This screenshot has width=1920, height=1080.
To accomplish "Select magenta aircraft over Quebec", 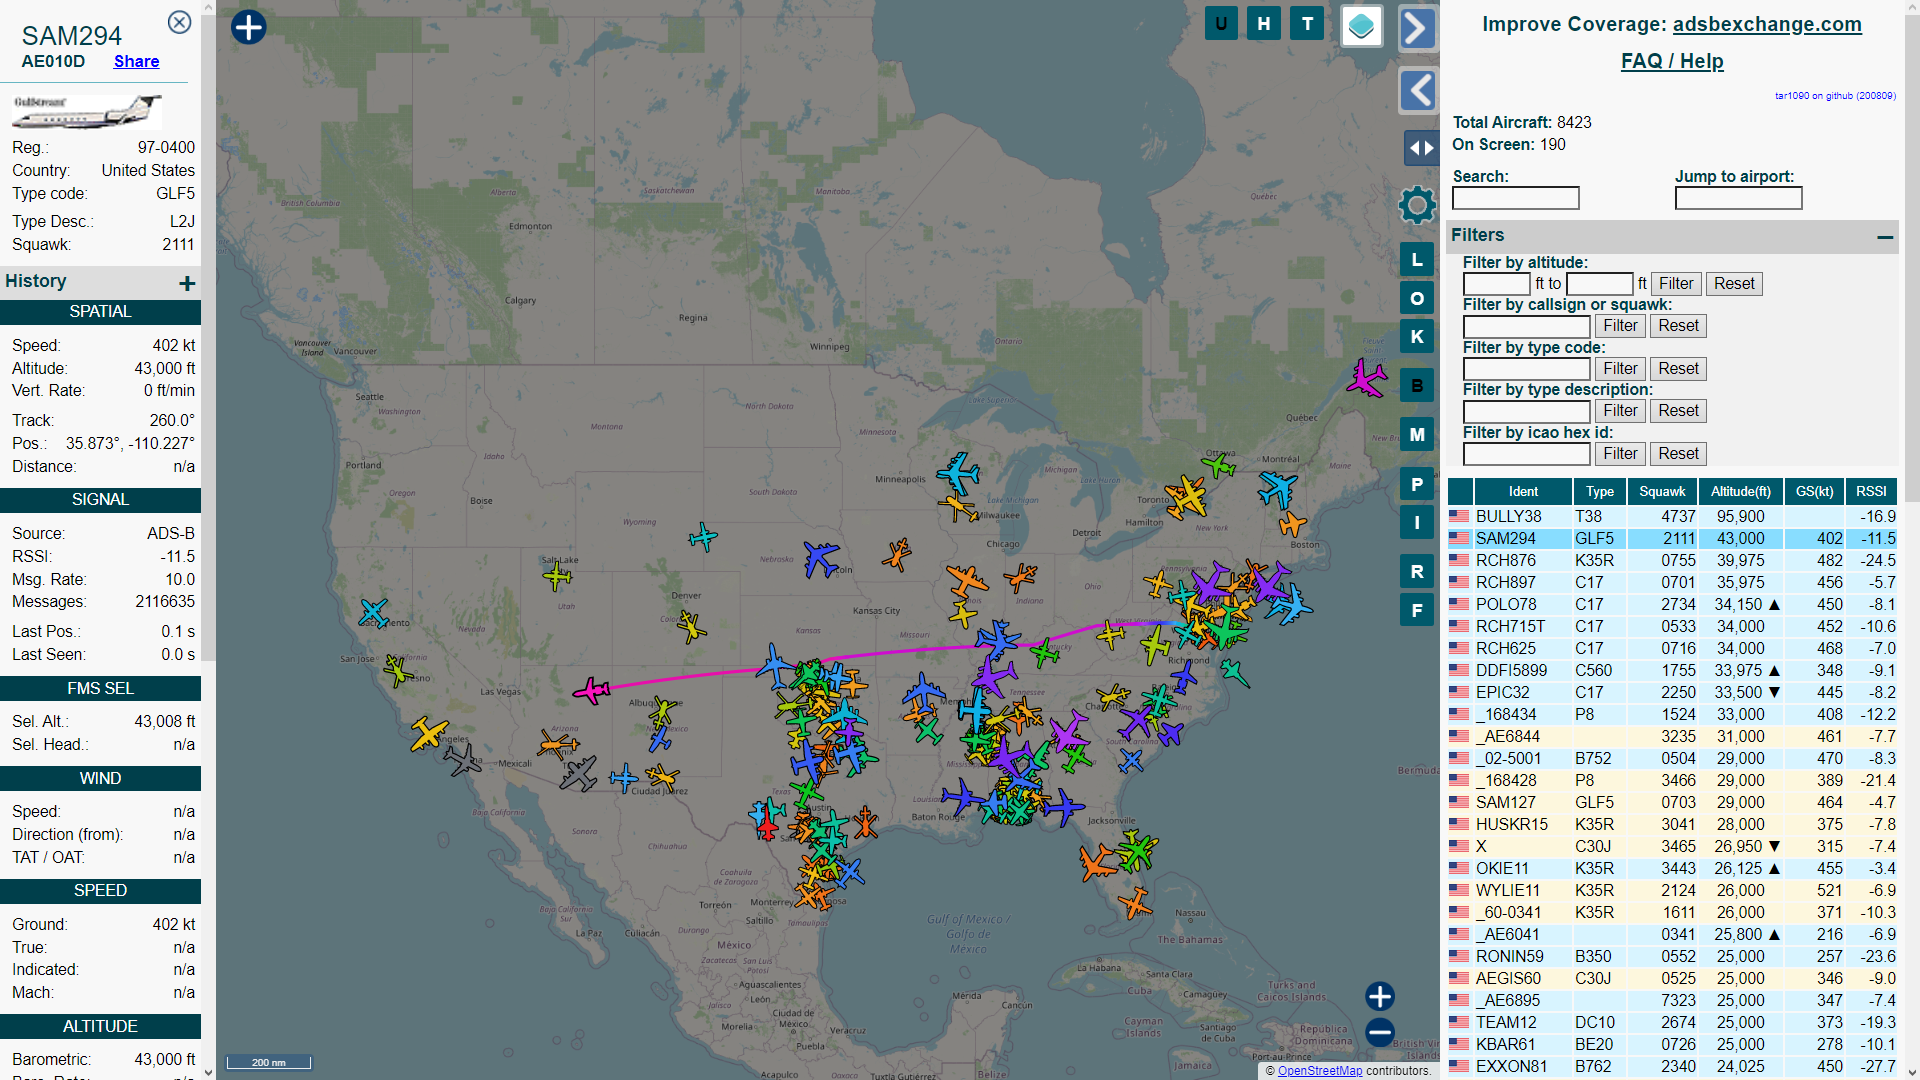I will (1365, 378).
